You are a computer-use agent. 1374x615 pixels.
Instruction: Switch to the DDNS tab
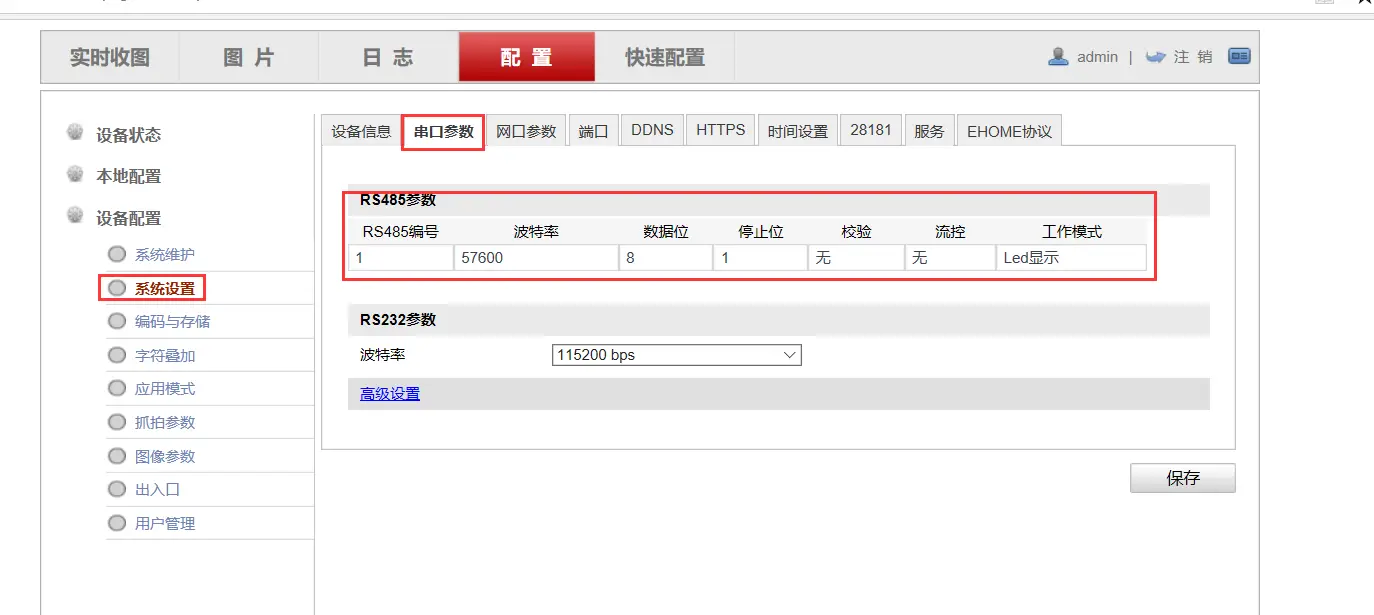pos(651,129)
